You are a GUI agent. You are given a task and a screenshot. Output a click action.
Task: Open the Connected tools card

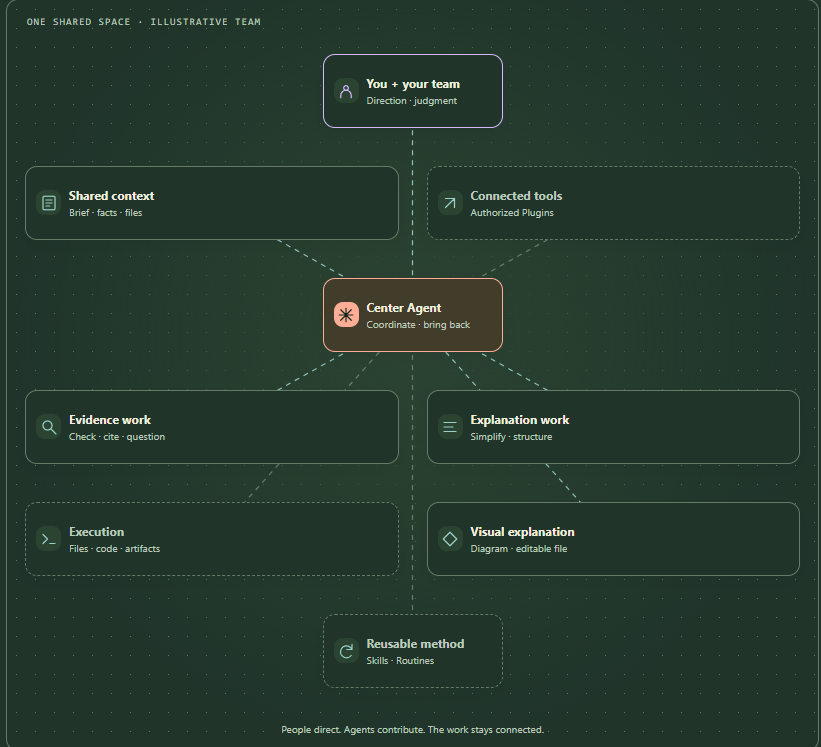(613, 203)
